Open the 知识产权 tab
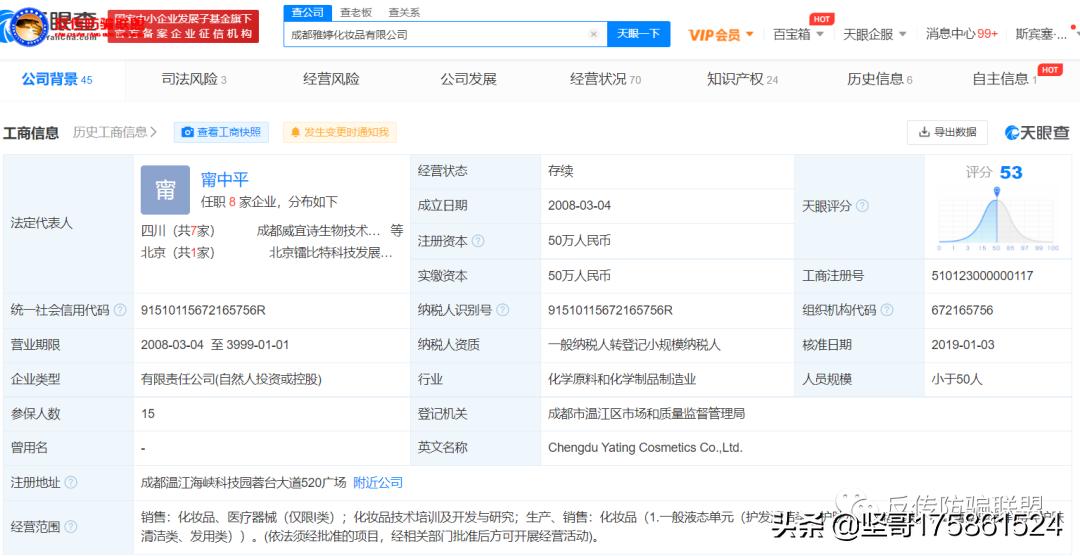 (742, 79)
